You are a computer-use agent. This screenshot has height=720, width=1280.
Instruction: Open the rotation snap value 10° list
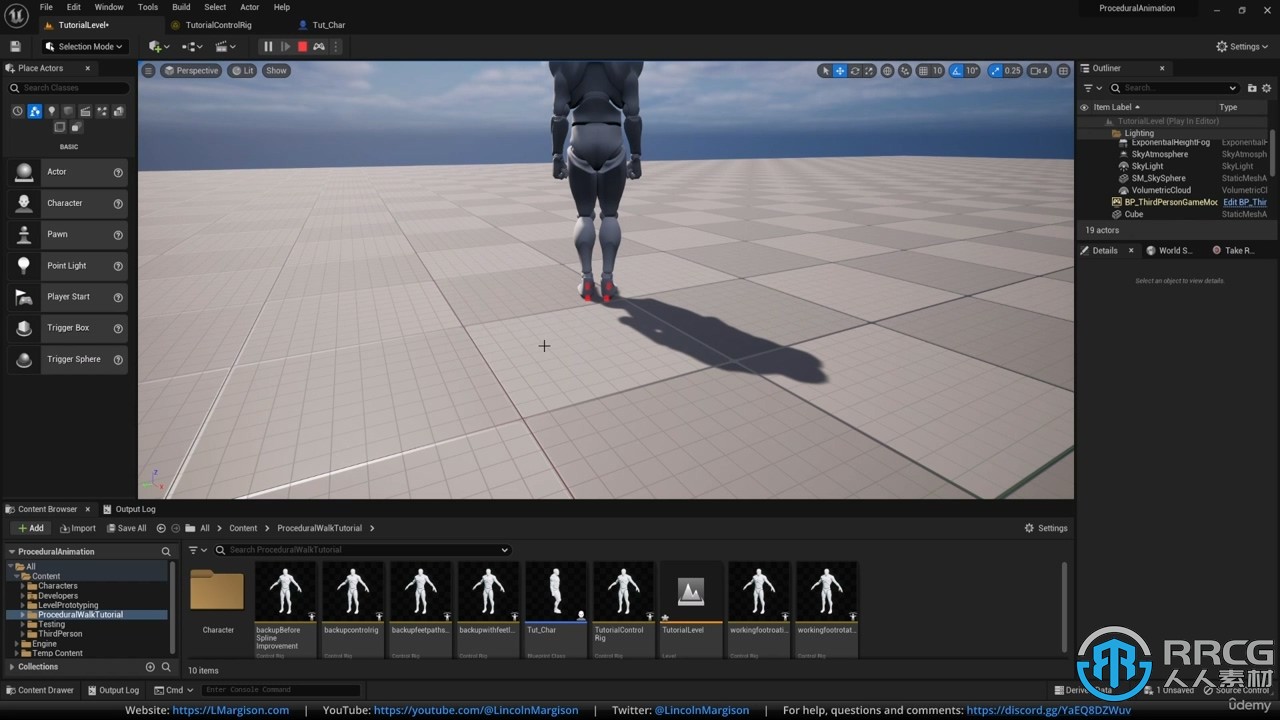tap(973, 71)
